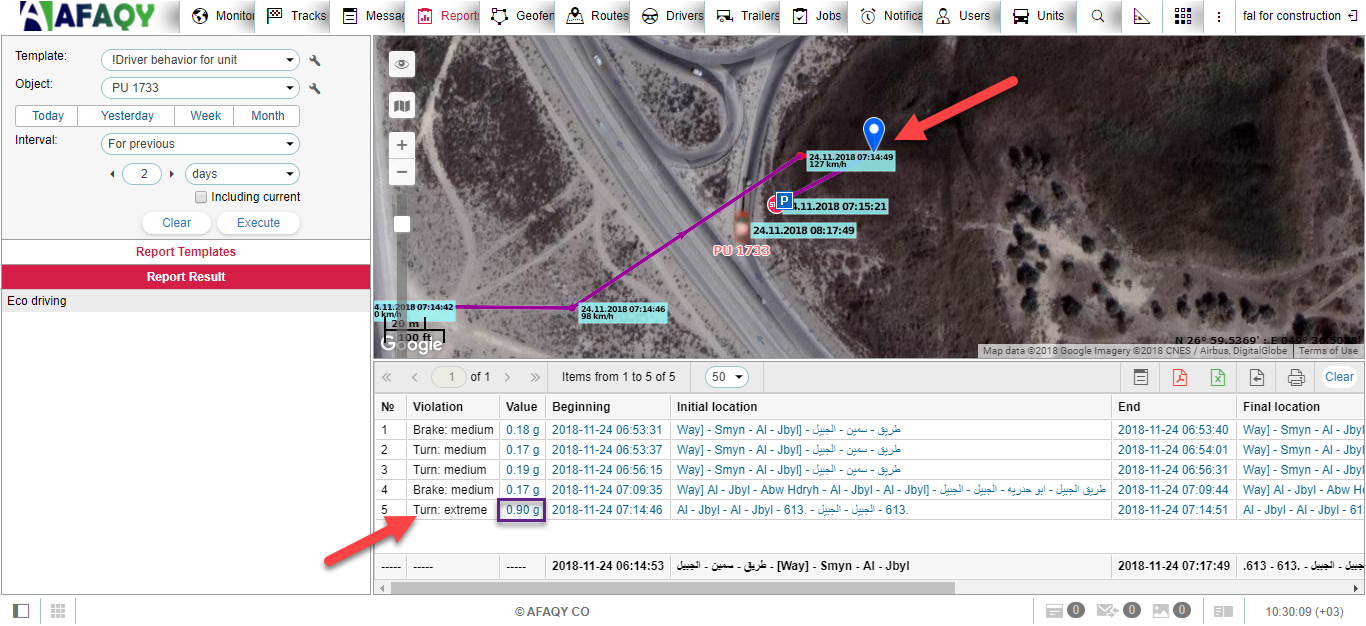Export the report to Excel
This screenshot has width=1366, height=626.
tap(1218, 377)
